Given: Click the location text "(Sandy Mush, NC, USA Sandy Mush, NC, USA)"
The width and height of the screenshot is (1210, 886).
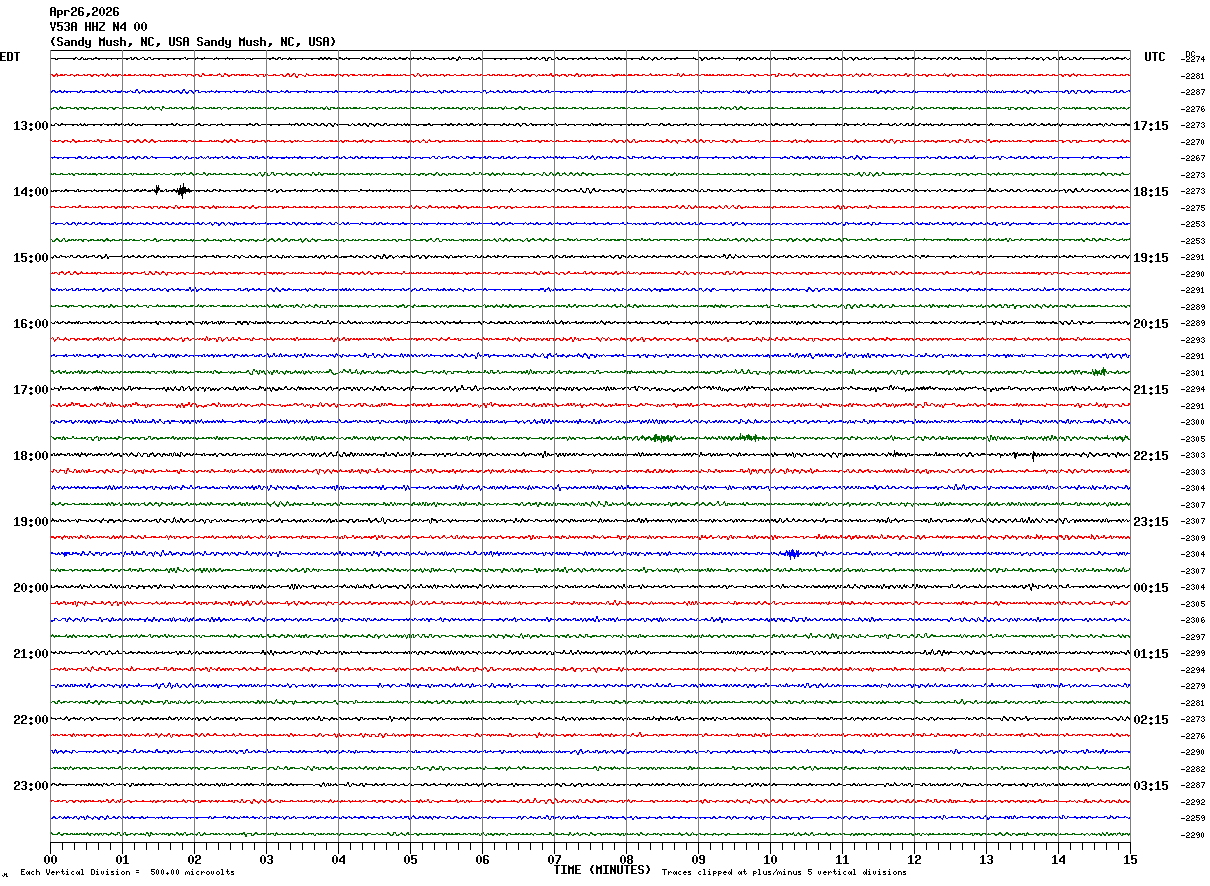Looking at the screenshot, I should [193, 42].
